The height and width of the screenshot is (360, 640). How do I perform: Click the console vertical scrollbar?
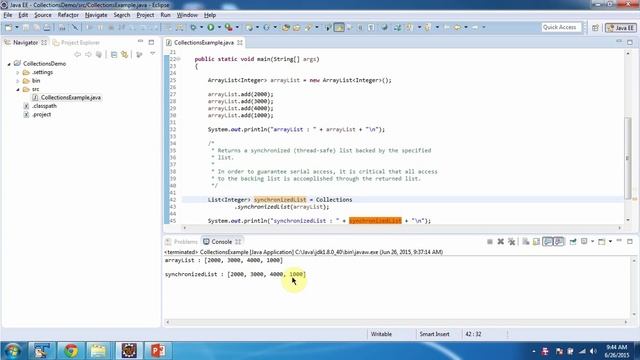[634, 287]
